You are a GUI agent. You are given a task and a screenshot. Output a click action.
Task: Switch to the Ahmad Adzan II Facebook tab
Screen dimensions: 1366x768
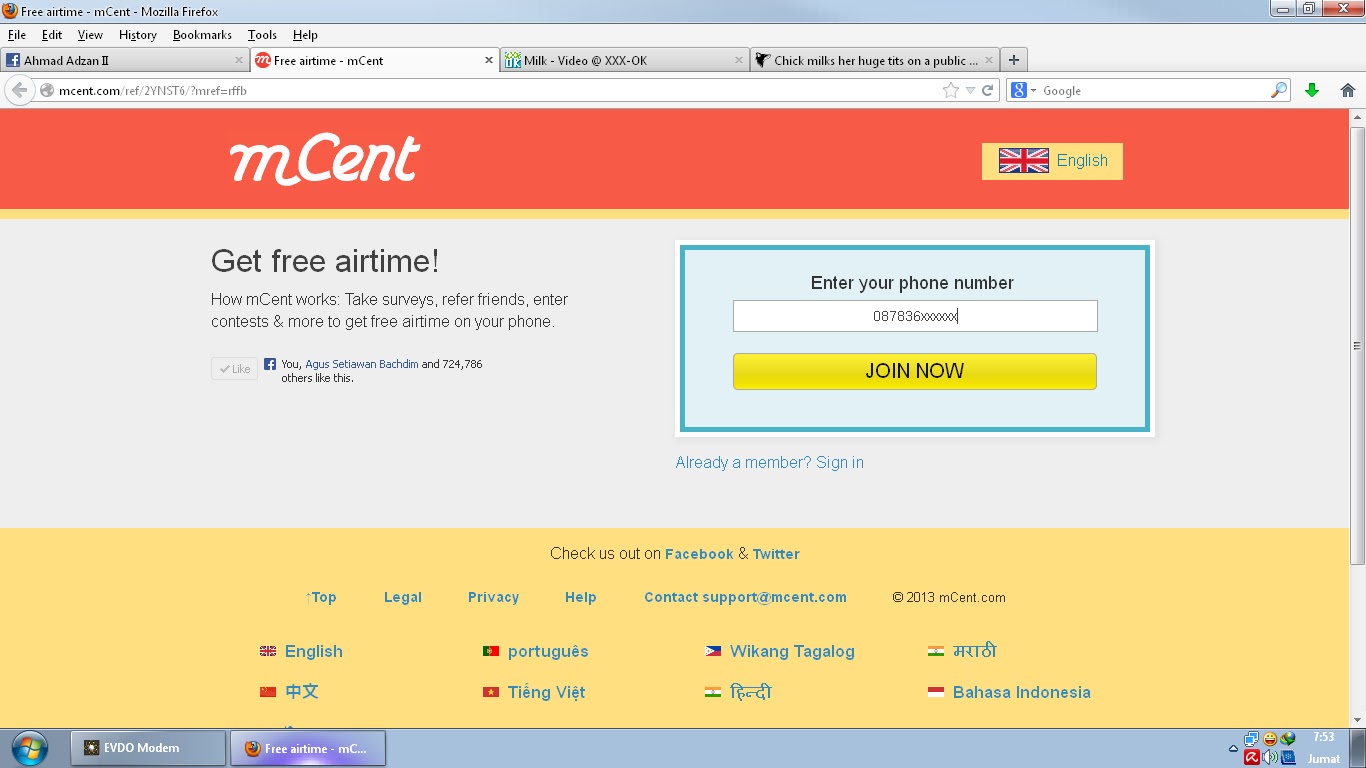click(x=124, y=60)
